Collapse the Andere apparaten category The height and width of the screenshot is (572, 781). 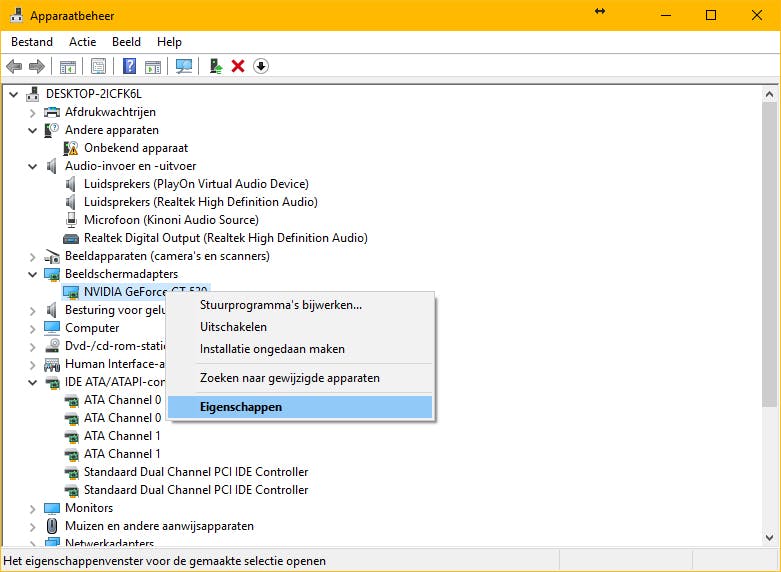(x=32, y=131)
